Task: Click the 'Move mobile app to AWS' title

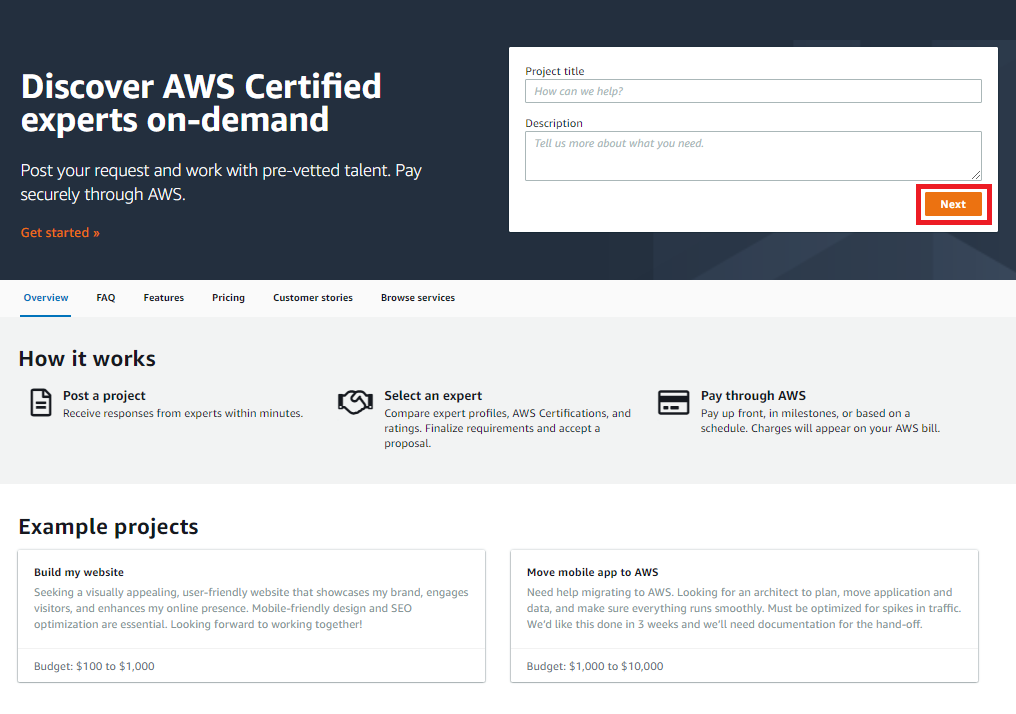Action: [595, 571]
